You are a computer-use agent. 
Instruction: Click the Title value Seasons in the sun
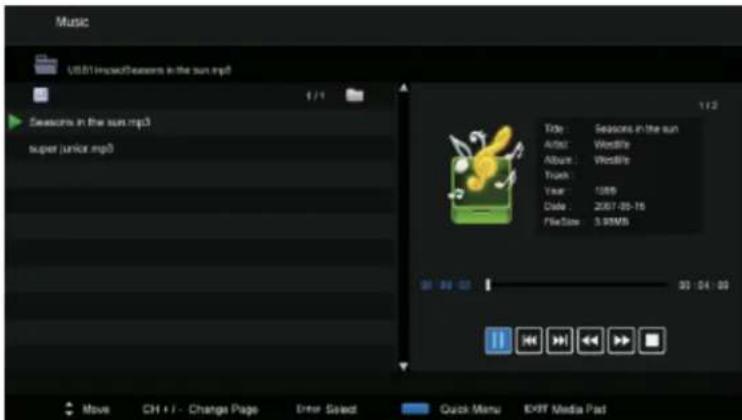(x=636, y=129)
